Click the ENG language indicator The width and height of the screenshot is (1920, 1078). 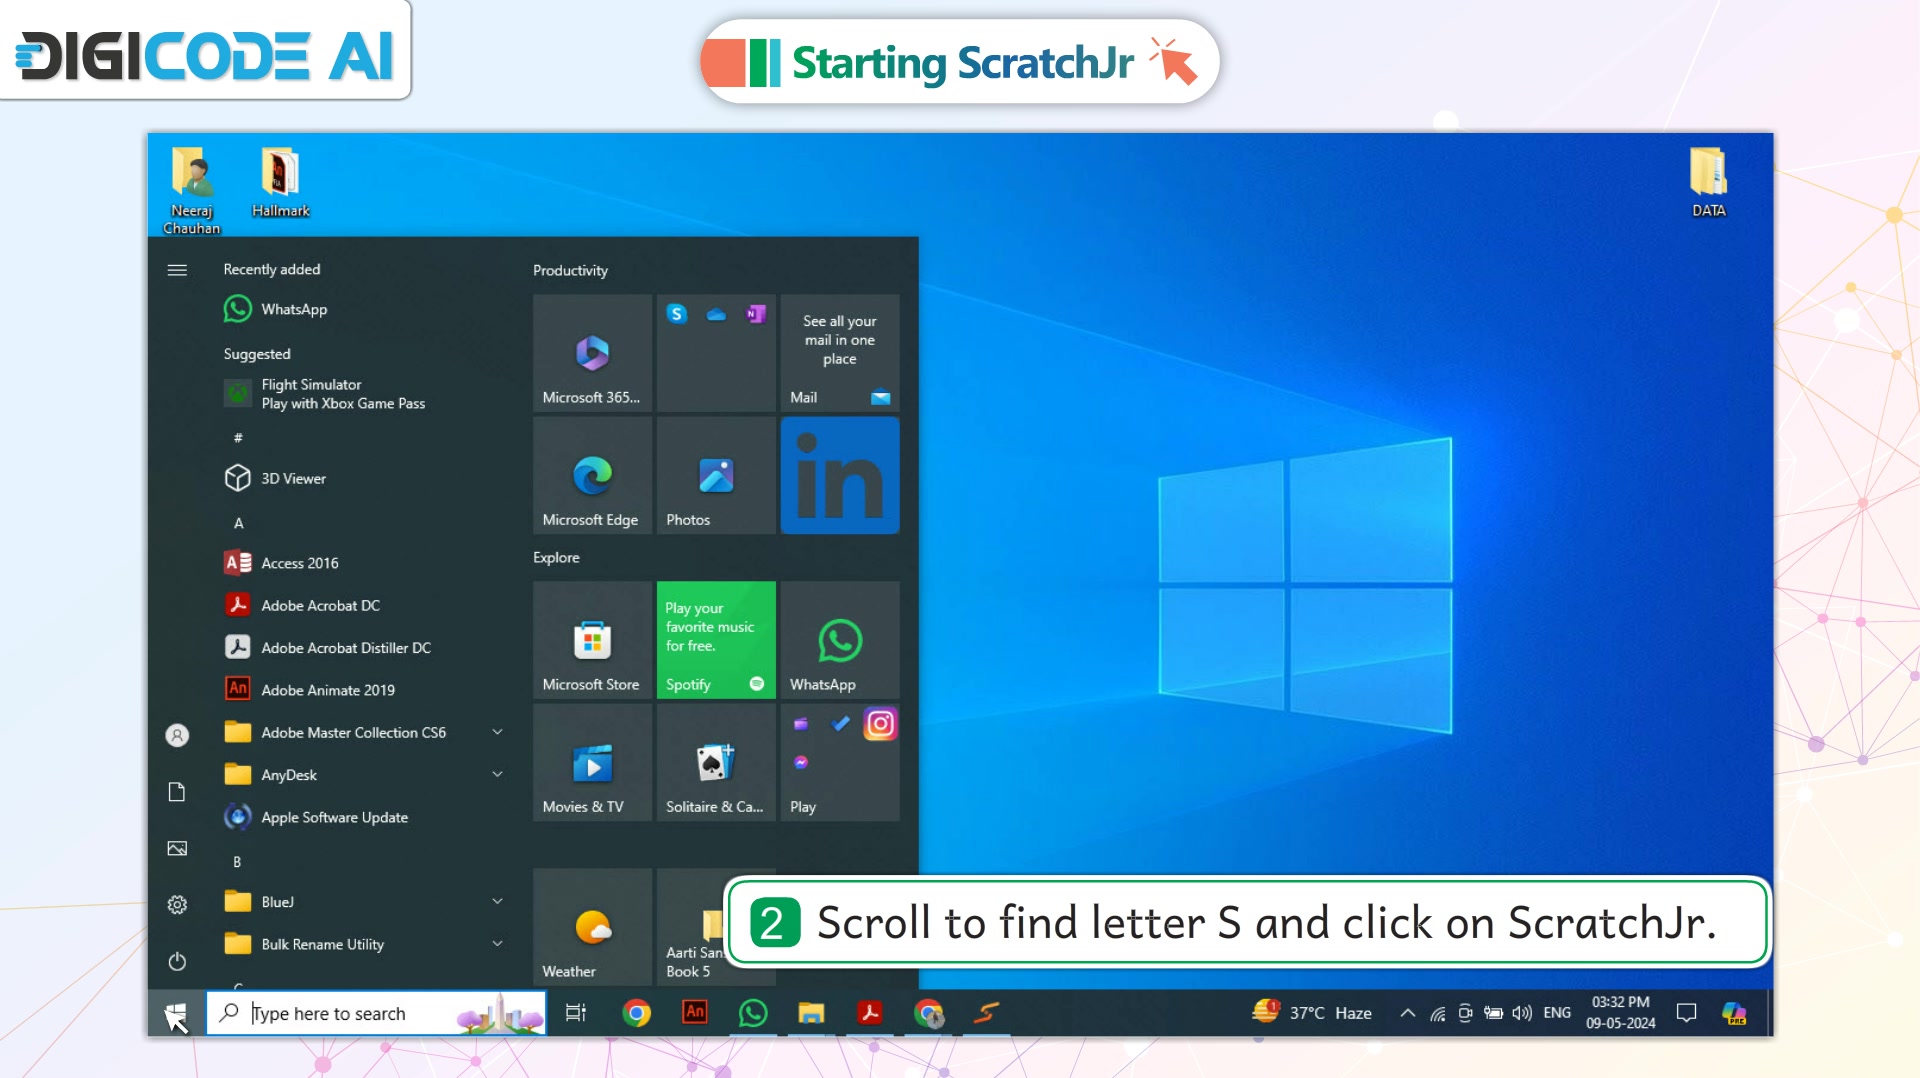tap(1556, 1013)
